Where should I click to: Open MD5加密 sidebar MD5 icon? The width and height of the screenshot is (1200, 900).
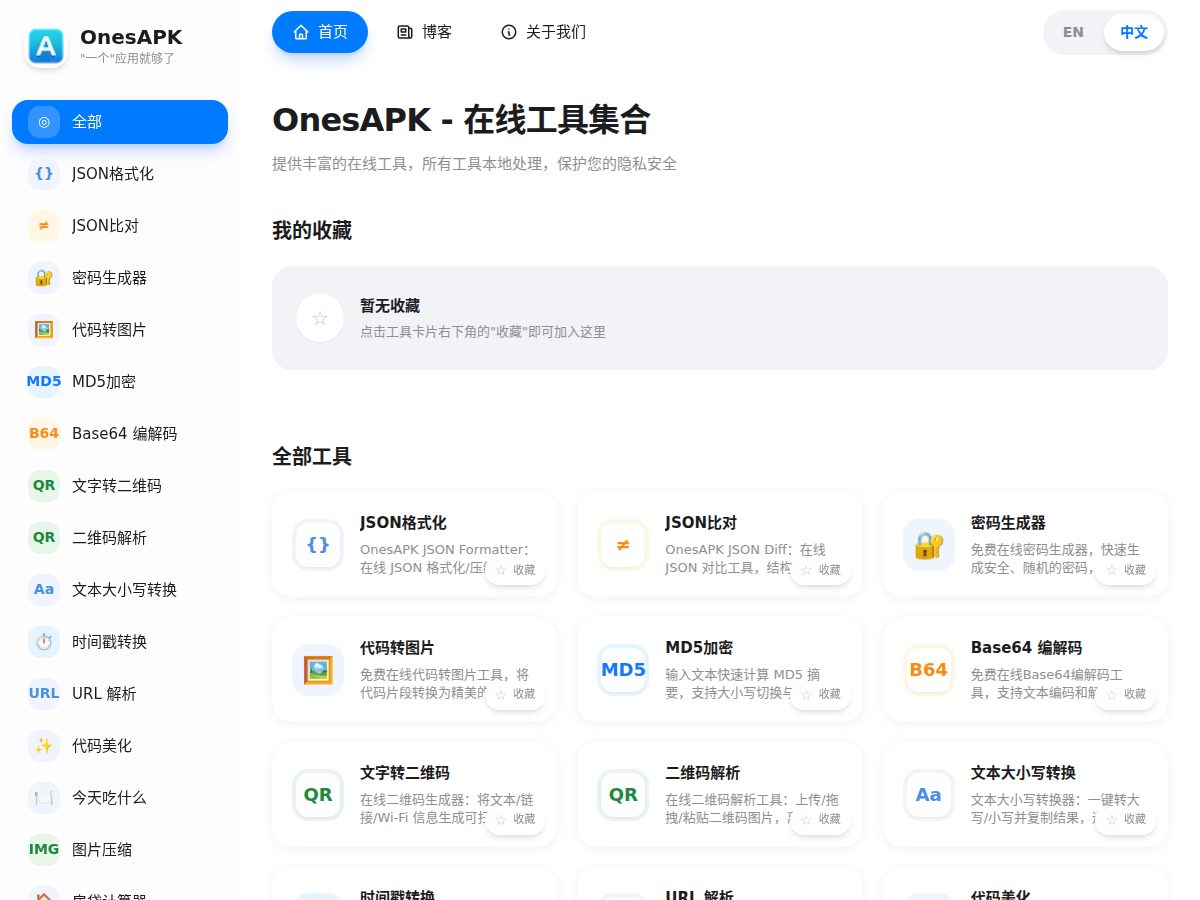(44, 382)
